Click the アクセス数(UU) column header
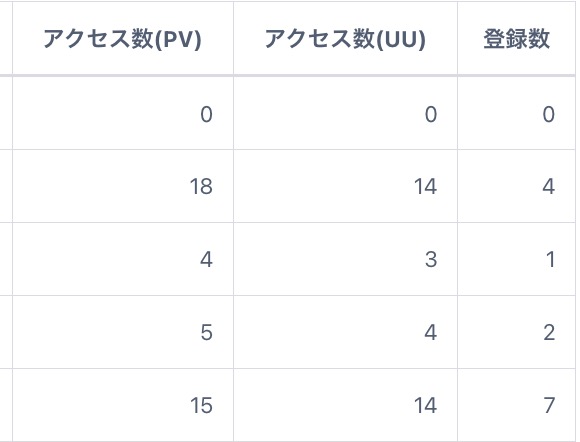Screen dimensions: 580x442 tap(345, 38)
